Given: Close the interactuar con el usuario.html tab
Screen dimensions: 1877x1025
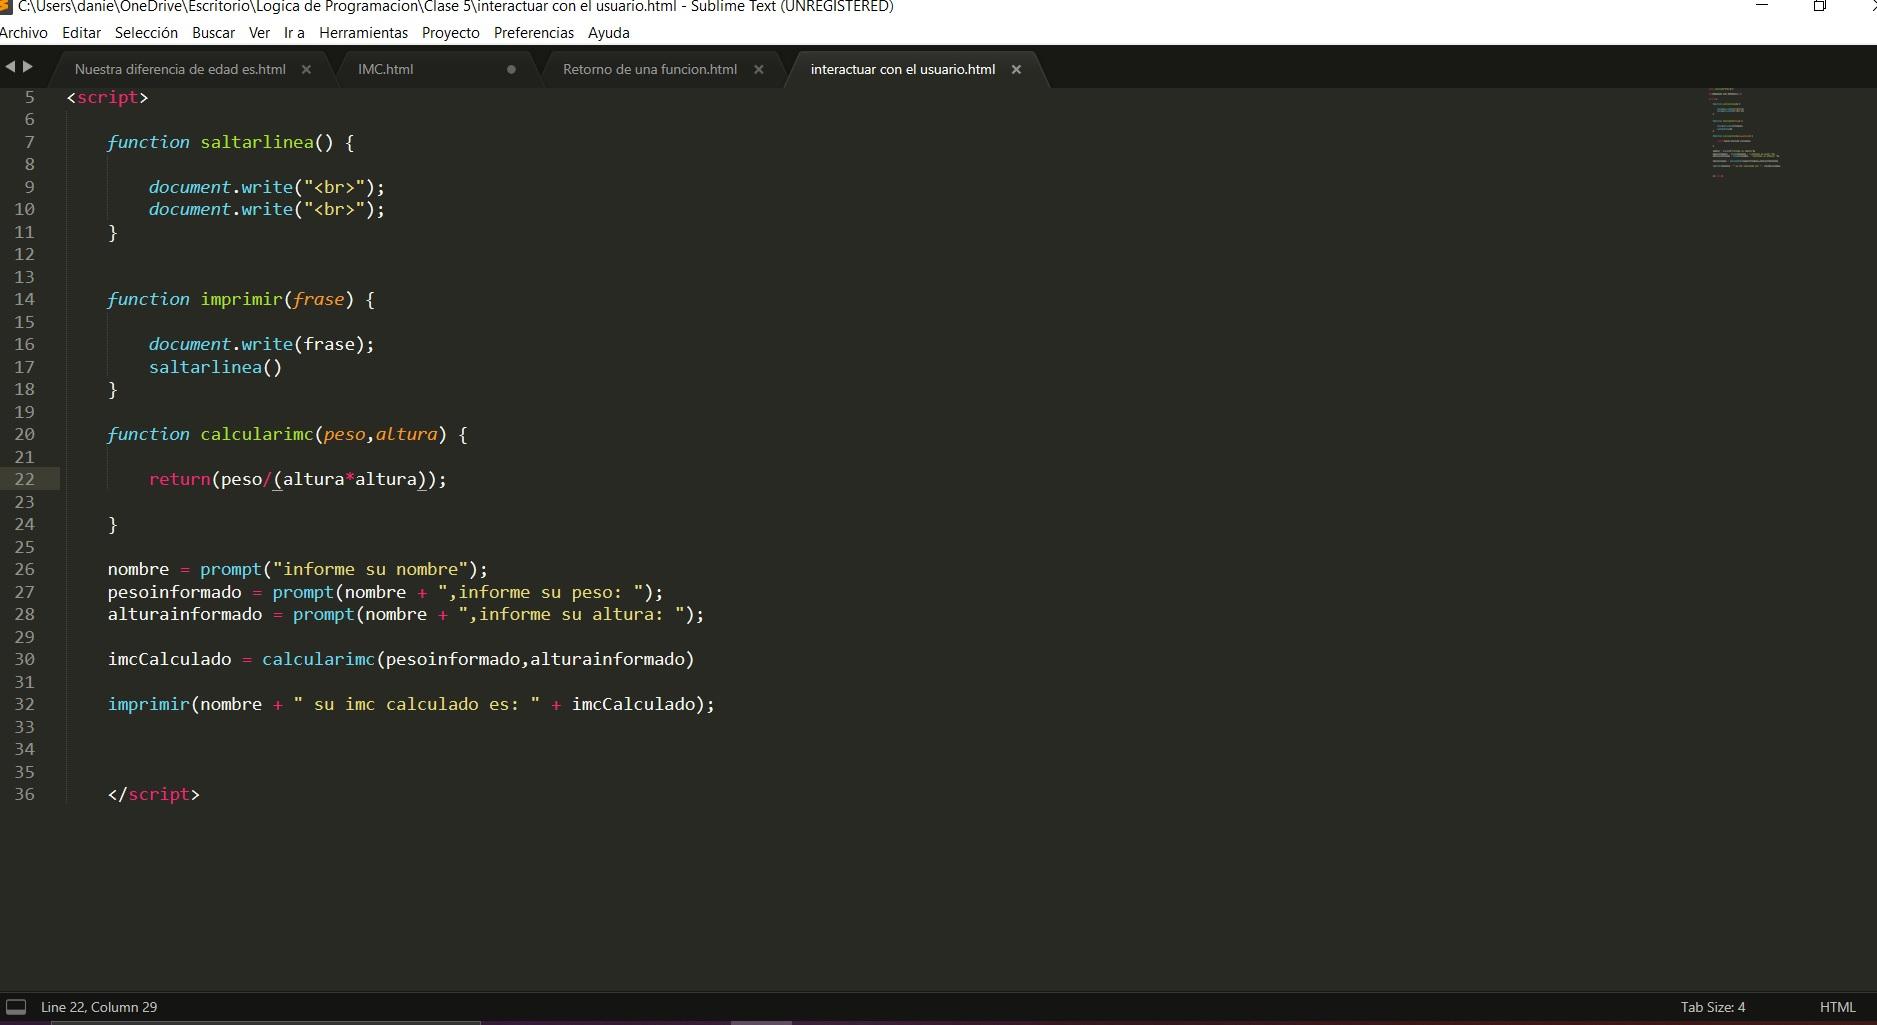Looking at the screenshot, I should 1016,69.
